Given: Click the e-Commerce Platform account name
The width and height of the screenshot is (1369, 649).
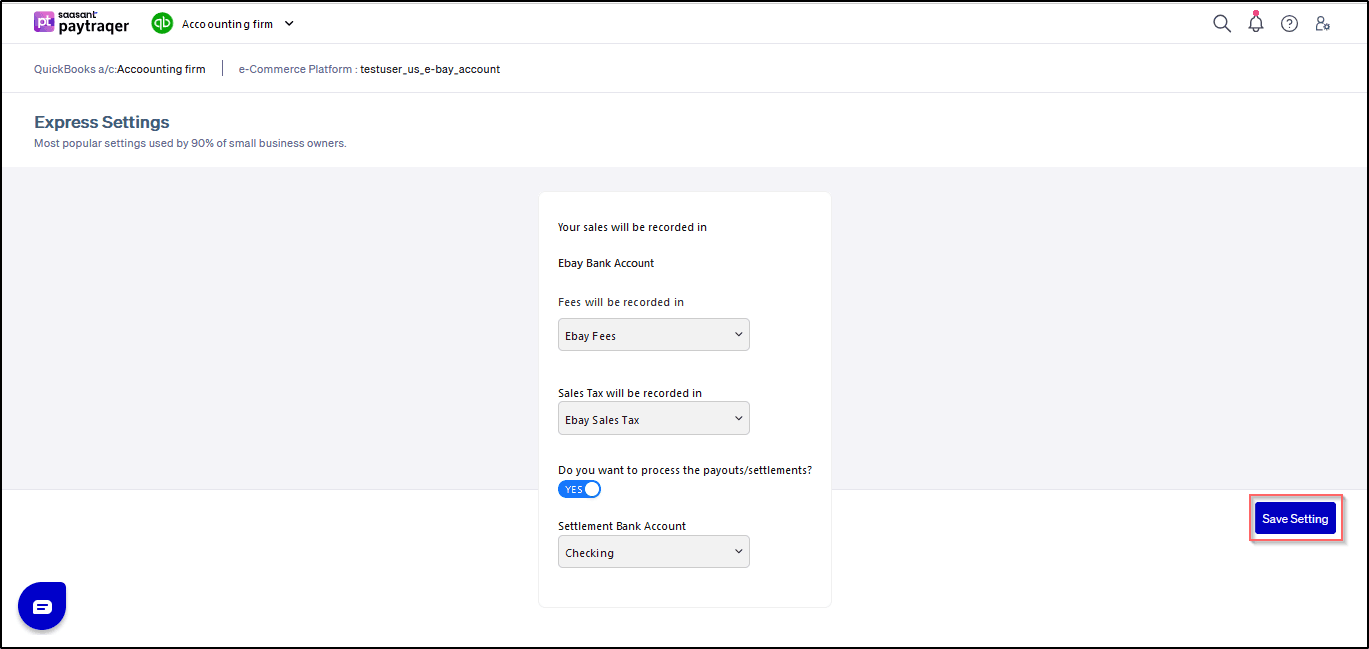Looking at the screenshot, I should tap(429, 69).
